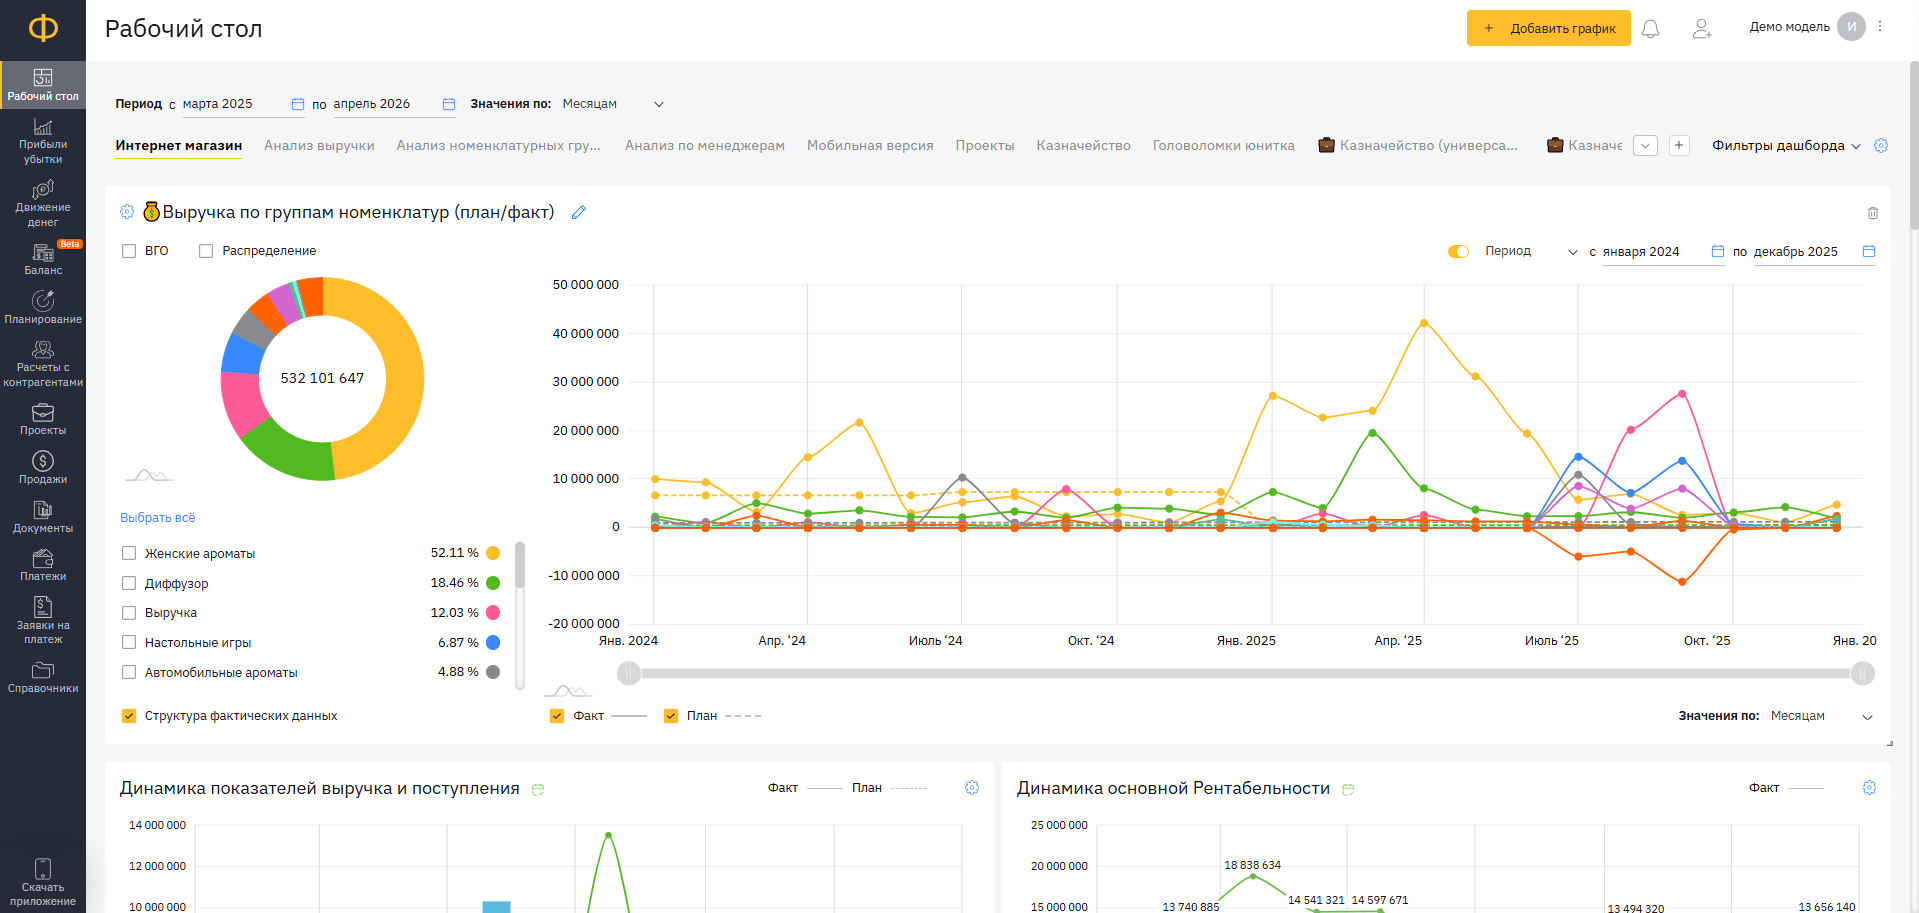Click Выбрать всё link

click(158, 518)
